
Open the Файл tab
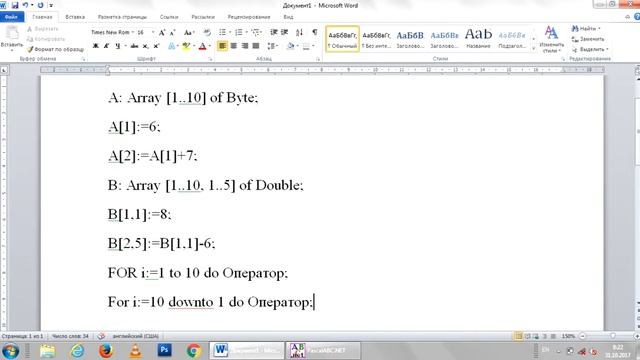tap(11, 17)
